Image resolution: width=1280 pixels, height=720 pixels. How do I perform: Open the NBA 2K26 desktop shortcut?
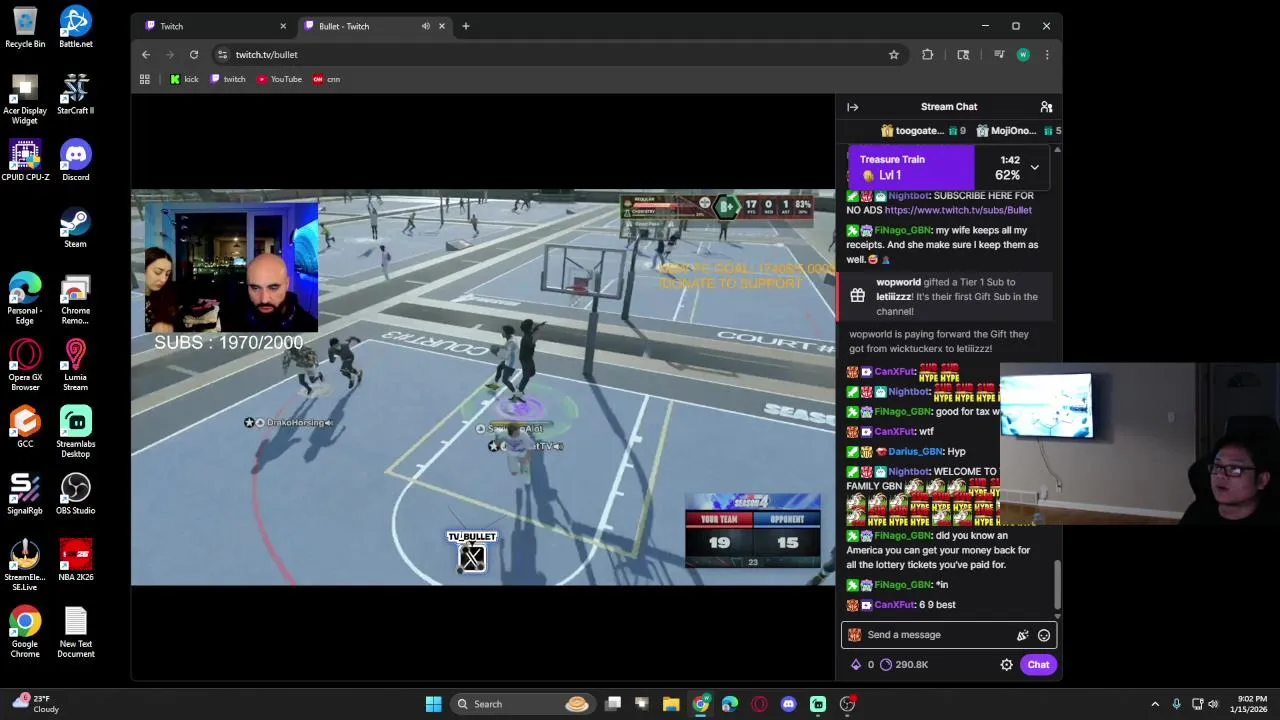click(x=76, y=561)
